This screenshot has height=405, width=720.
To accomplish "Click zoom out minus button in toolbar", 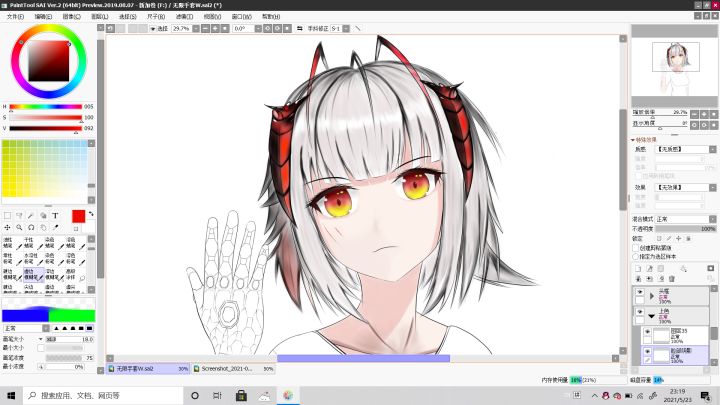I will pyautogui.click(x=205, y=28).
